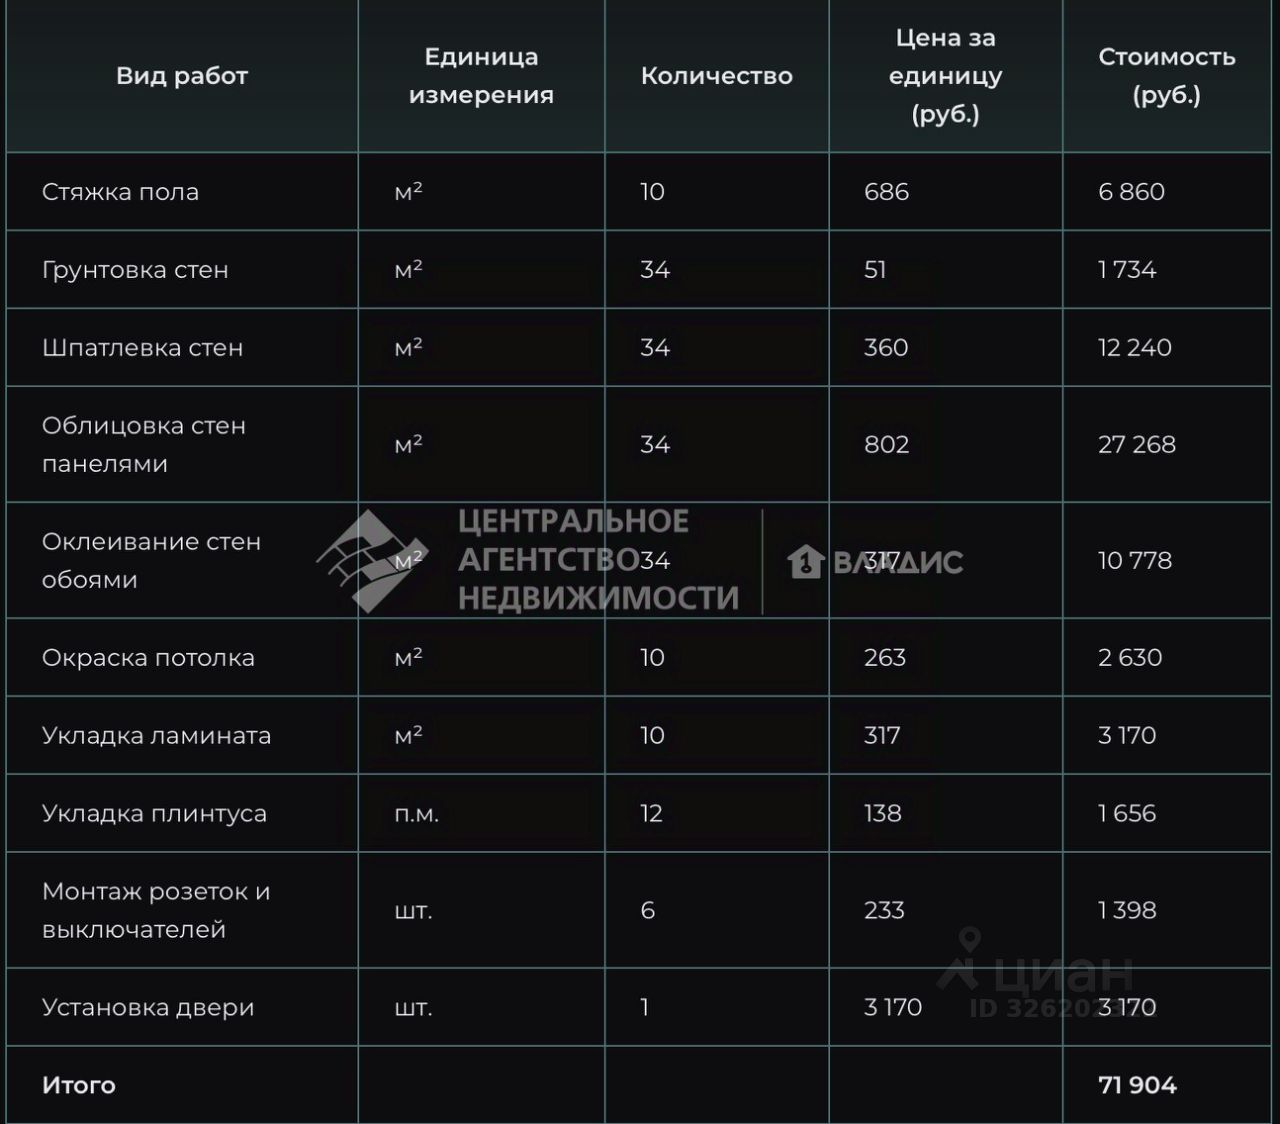Click the "Стоимость (руб.)" column header
Screen dimensions: 1280x1124
tap(1166, 76)
